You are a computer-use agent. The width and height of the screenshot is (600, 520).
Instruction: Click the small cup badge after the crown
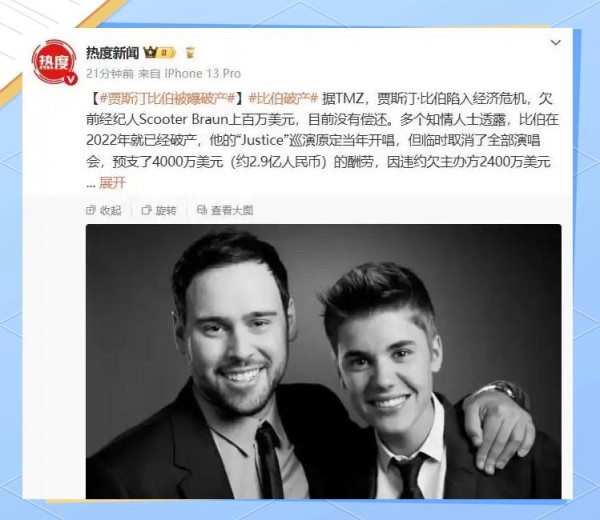tap(190, 52)
